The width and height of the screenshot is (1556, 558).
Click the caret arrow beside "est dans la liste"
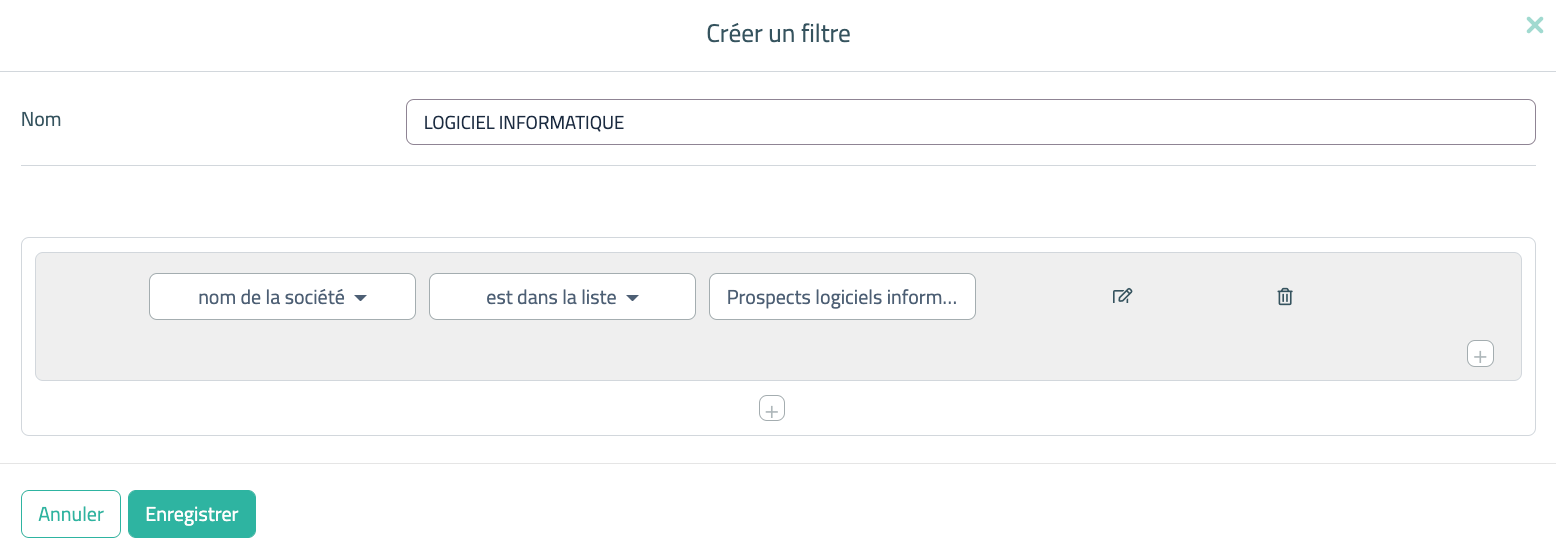(x=632, y=298)
